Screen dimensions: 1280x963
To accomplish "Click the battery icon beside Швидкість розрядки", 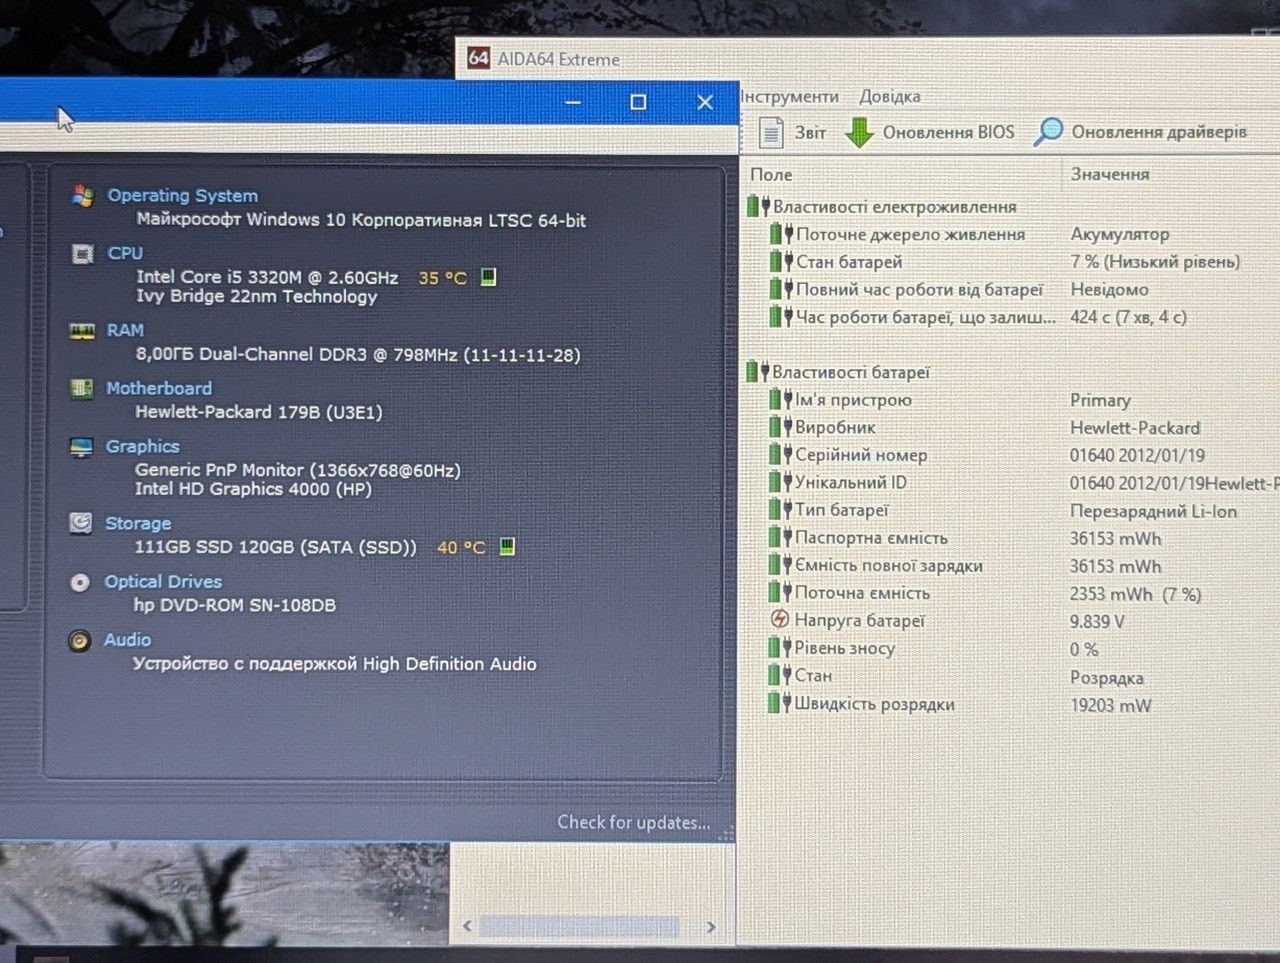I will point(780,704).
